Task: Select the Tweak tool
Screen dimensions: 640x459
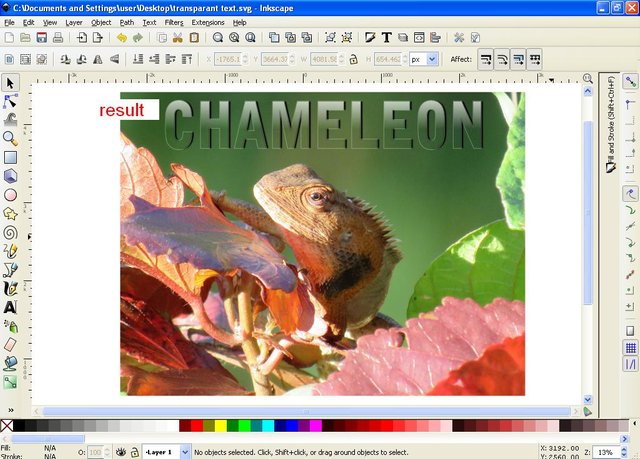Action: pyautogui.click(x=10, y=120)
